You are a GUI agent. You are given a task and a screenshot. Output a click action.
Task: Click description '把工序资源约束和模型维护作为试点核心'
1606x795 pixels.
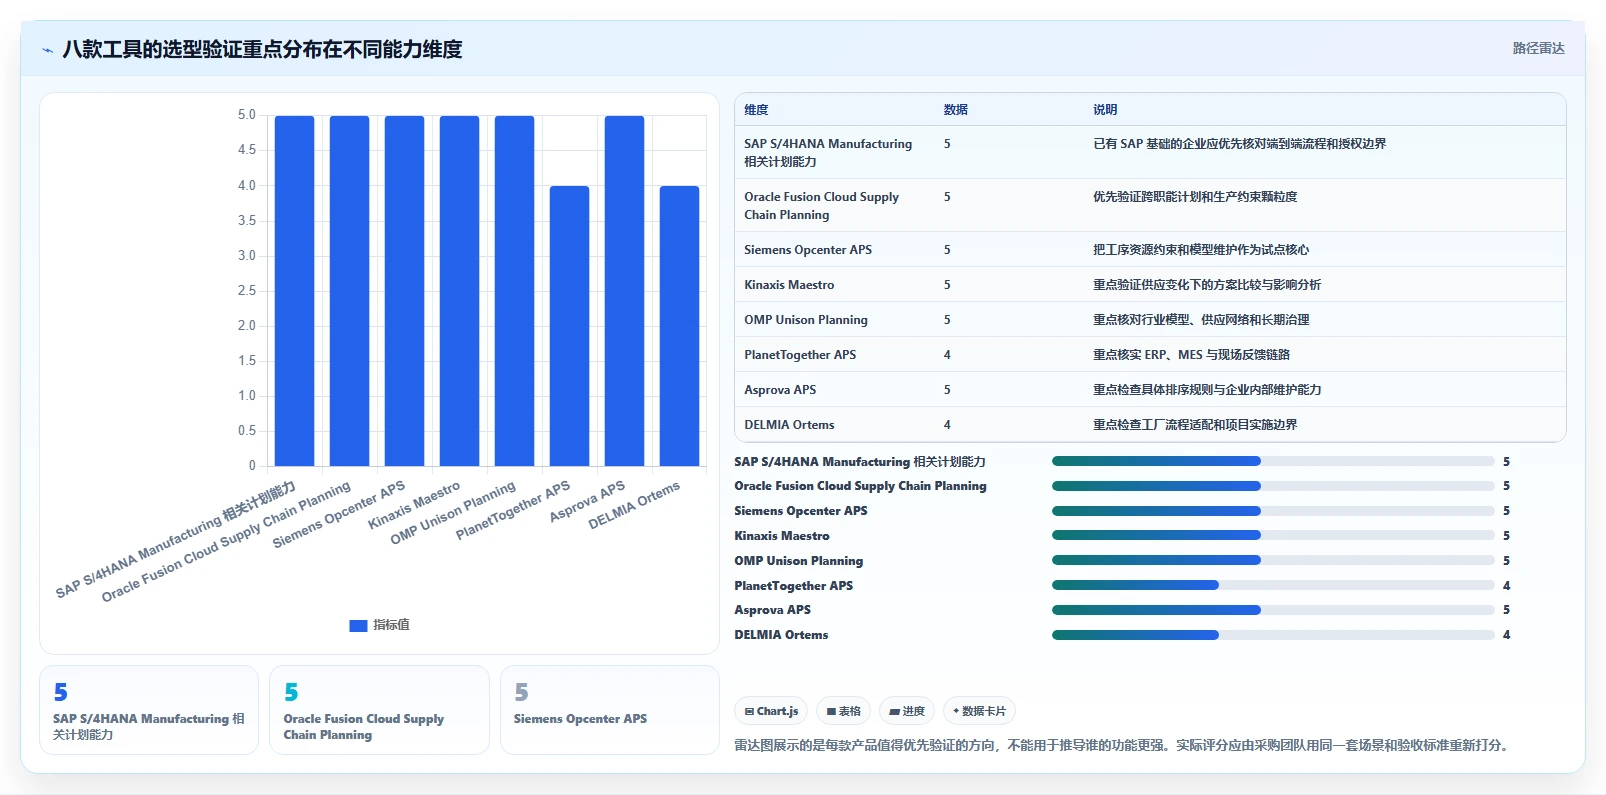click(1201, 250)
